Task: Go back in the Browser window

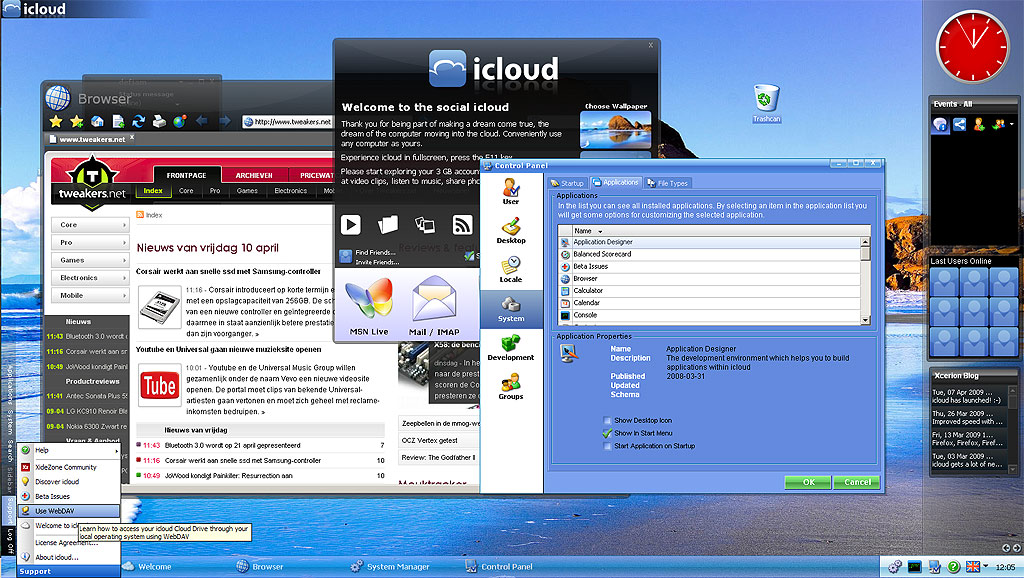Action: point(202,121)
